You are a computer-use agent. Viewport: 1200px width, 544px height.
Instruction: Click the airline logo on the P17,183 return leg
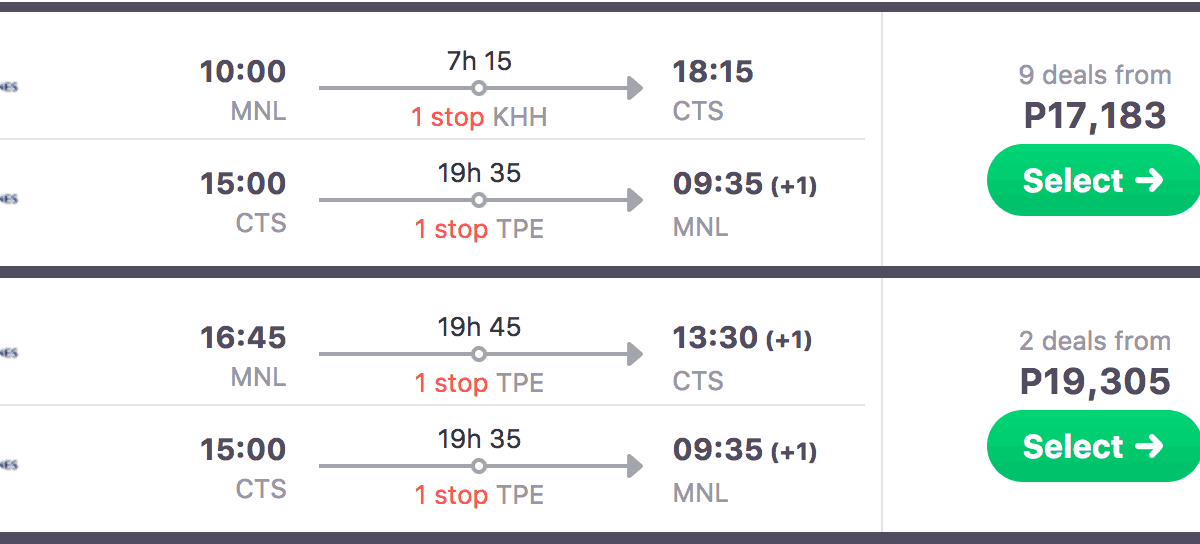coord(8,199)
